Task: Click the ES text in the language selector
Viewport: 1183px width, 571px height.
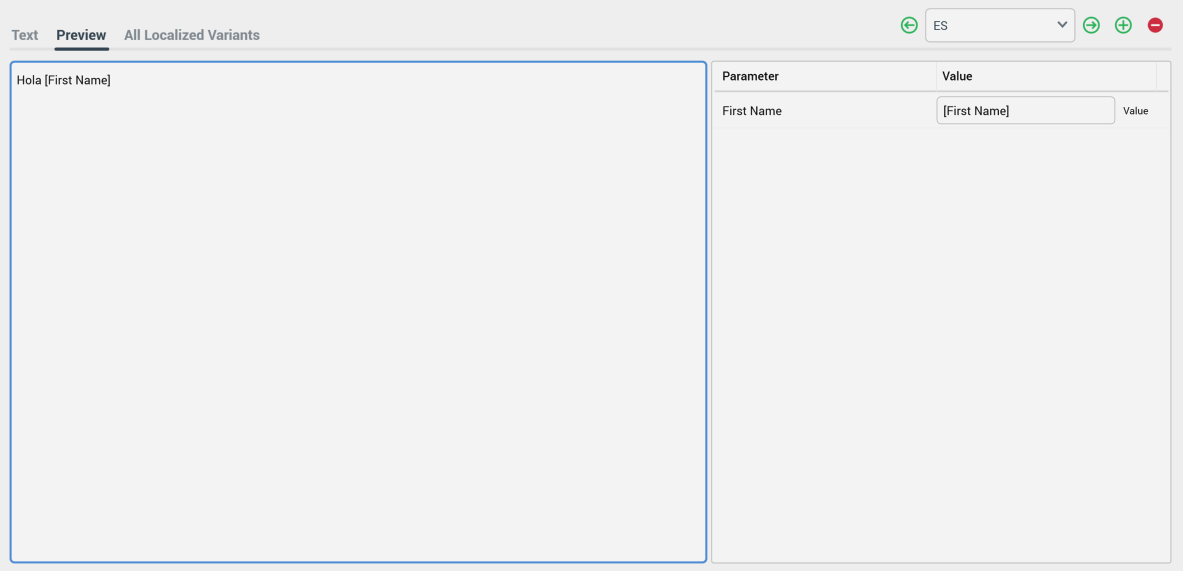Action: click(941, 26)
